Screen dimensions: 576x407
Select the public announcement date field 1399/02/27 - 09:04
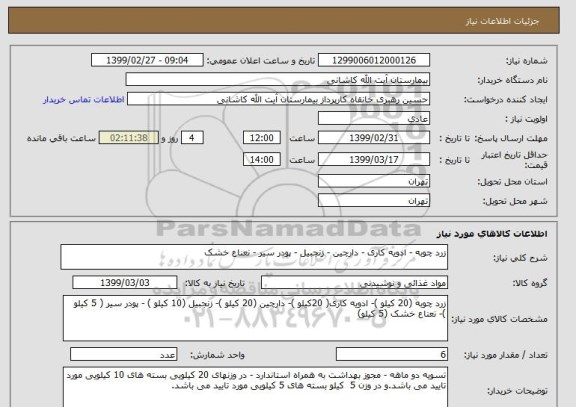click(147, 60)
